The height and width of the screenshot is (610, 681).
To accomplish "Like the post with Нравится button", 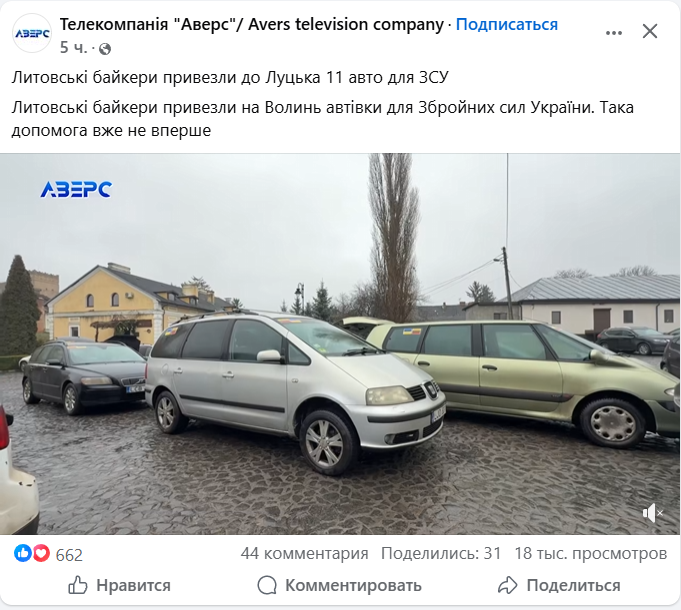I will [119, 585].
